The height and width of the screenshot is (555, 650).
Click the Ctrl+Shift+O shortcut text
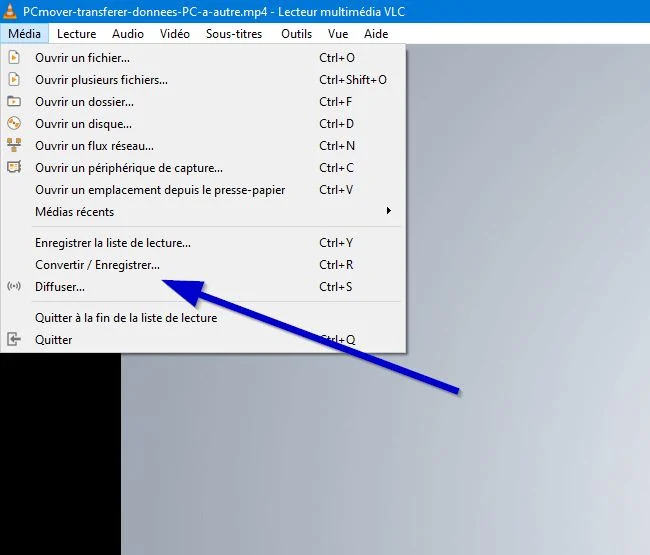353,80
